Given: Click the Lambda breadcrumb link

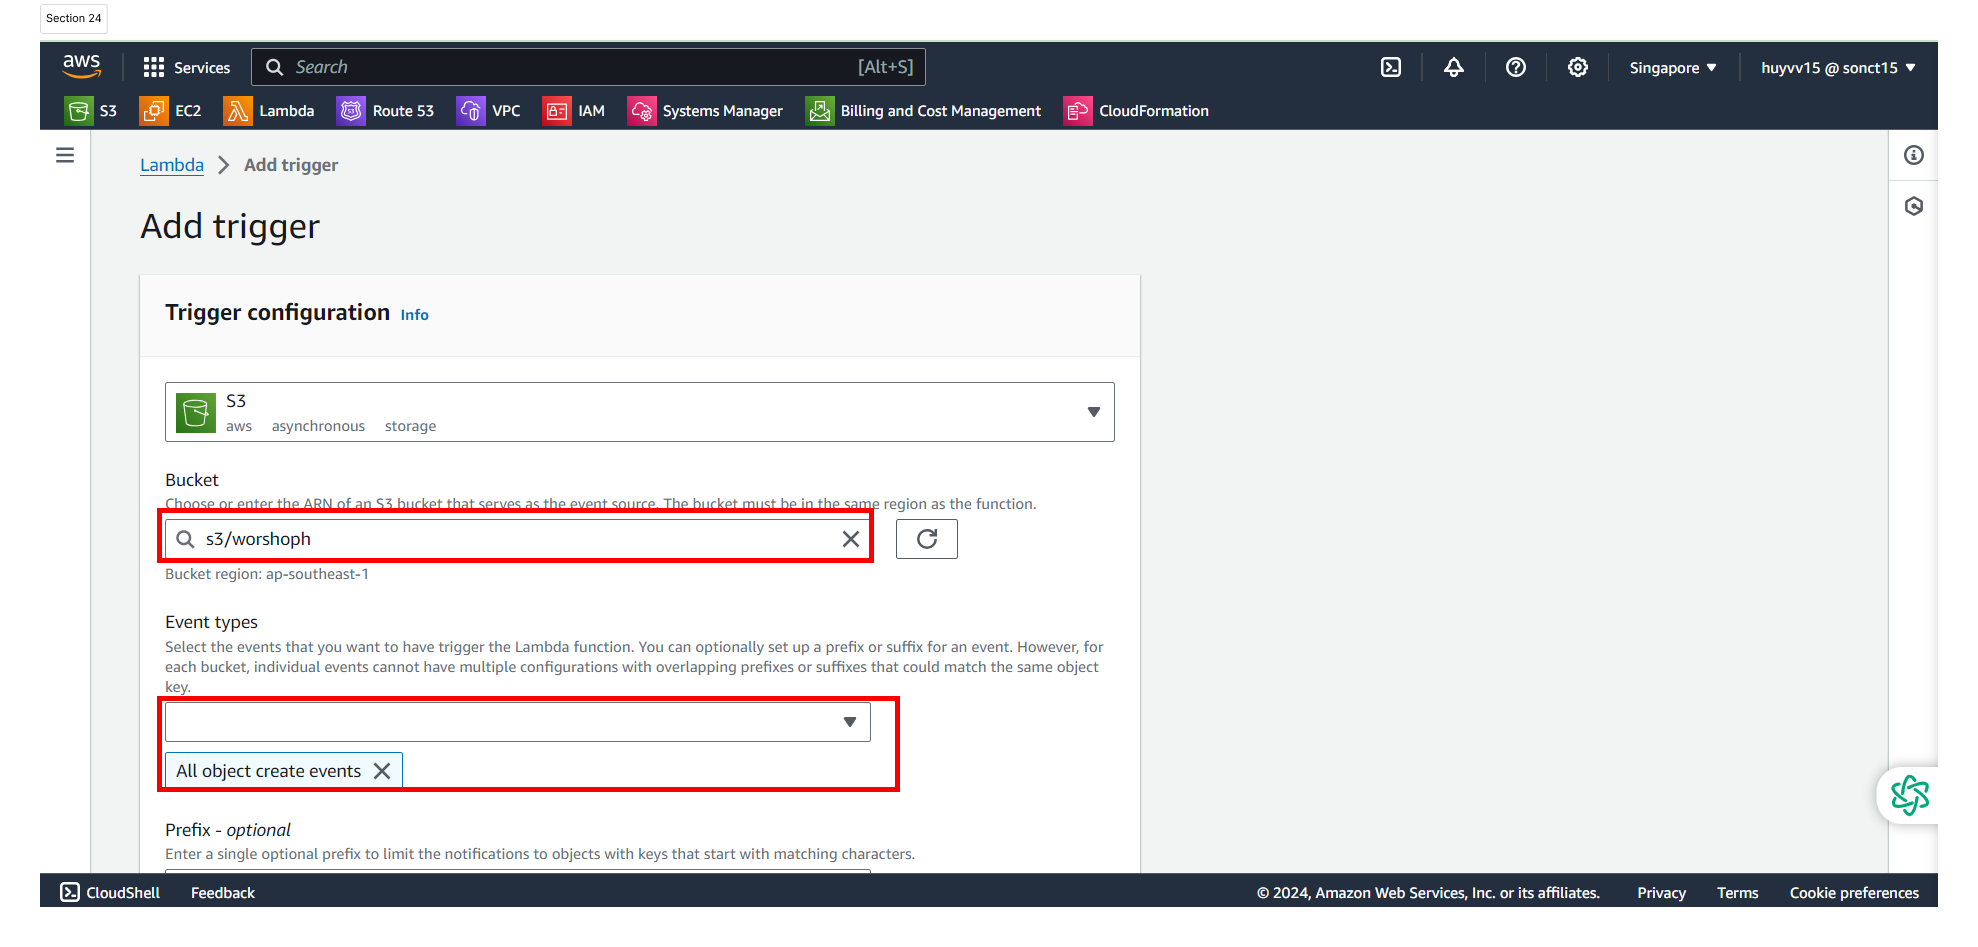Looking at the screenshot, I should click(172, 165).
